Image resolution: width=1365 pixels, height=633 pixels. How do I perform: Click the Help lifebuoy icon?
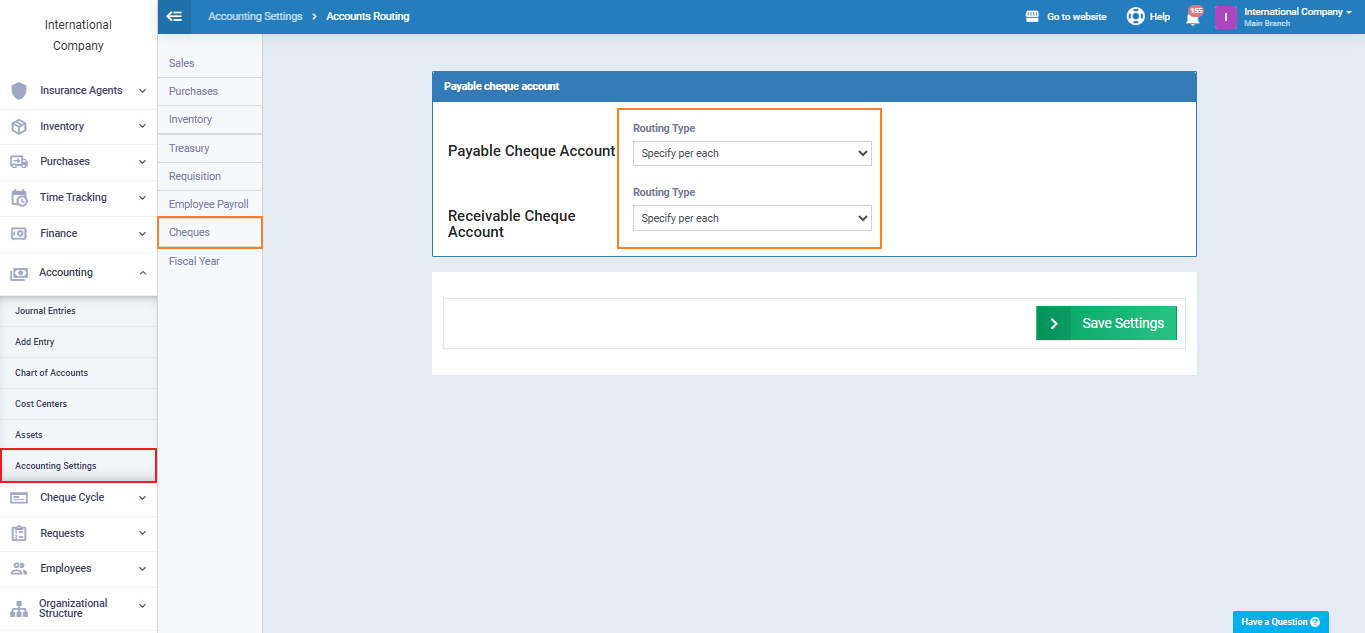click(x=1135, y=17)
